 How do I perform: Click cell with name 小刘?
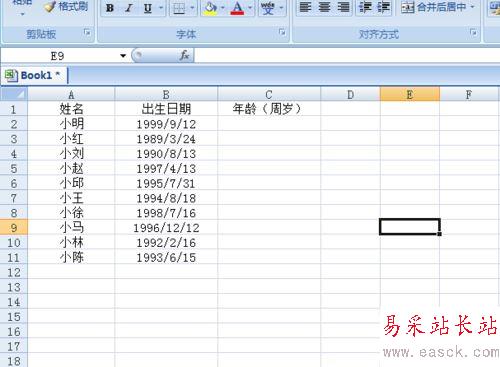pos(71,154)
